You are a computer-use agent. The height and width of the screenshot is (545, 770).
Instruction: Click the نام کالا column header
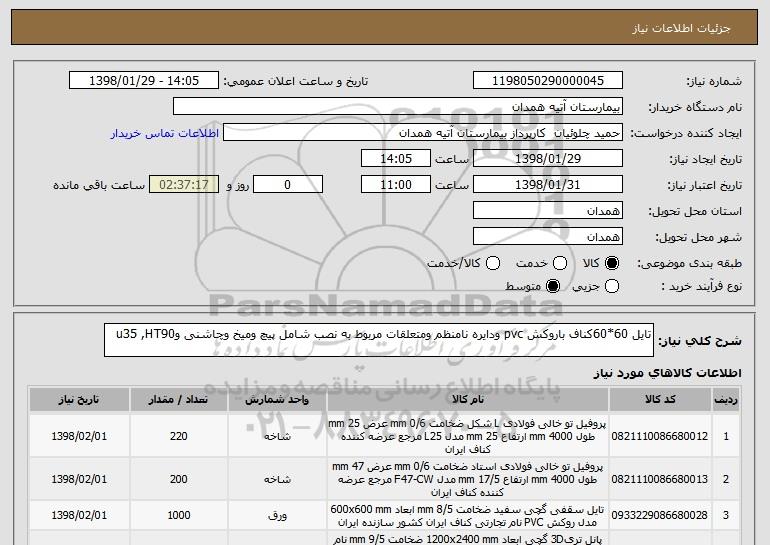pos(468,400)
